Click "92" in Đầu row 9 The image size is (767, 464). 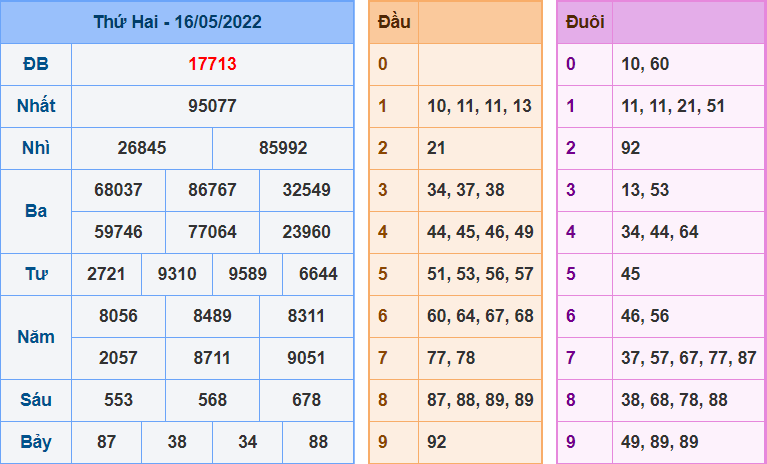pyautogui.click(x=437, y=442)
